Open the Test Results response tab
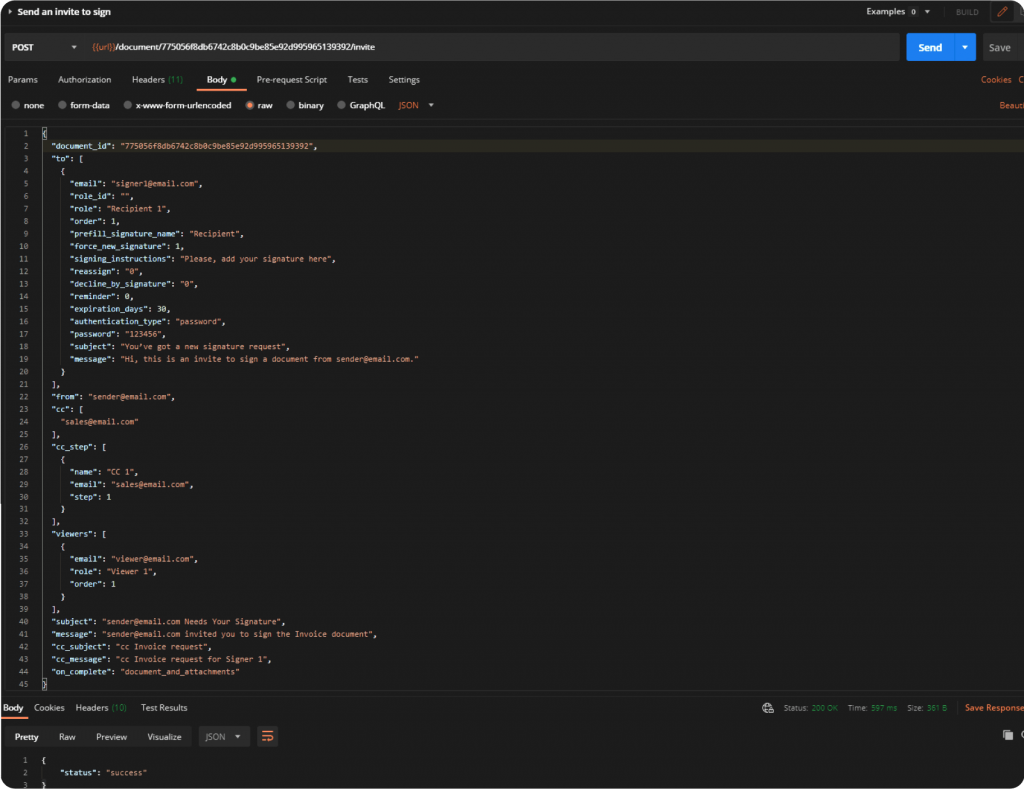Image resolution: width=1024 pixels, height=789 pixels. [164, 708]
